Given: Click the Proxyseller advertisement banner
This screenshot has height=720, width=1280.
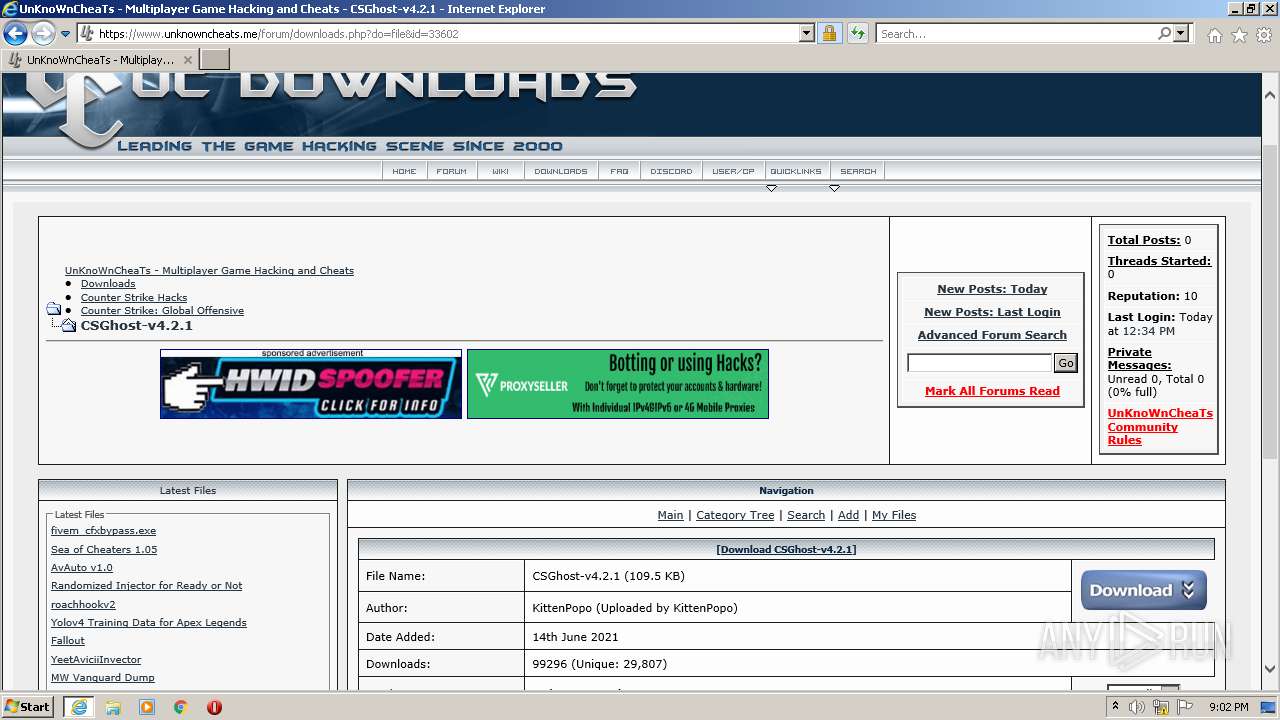Looking at the screenshot, I should pos(618,384).
